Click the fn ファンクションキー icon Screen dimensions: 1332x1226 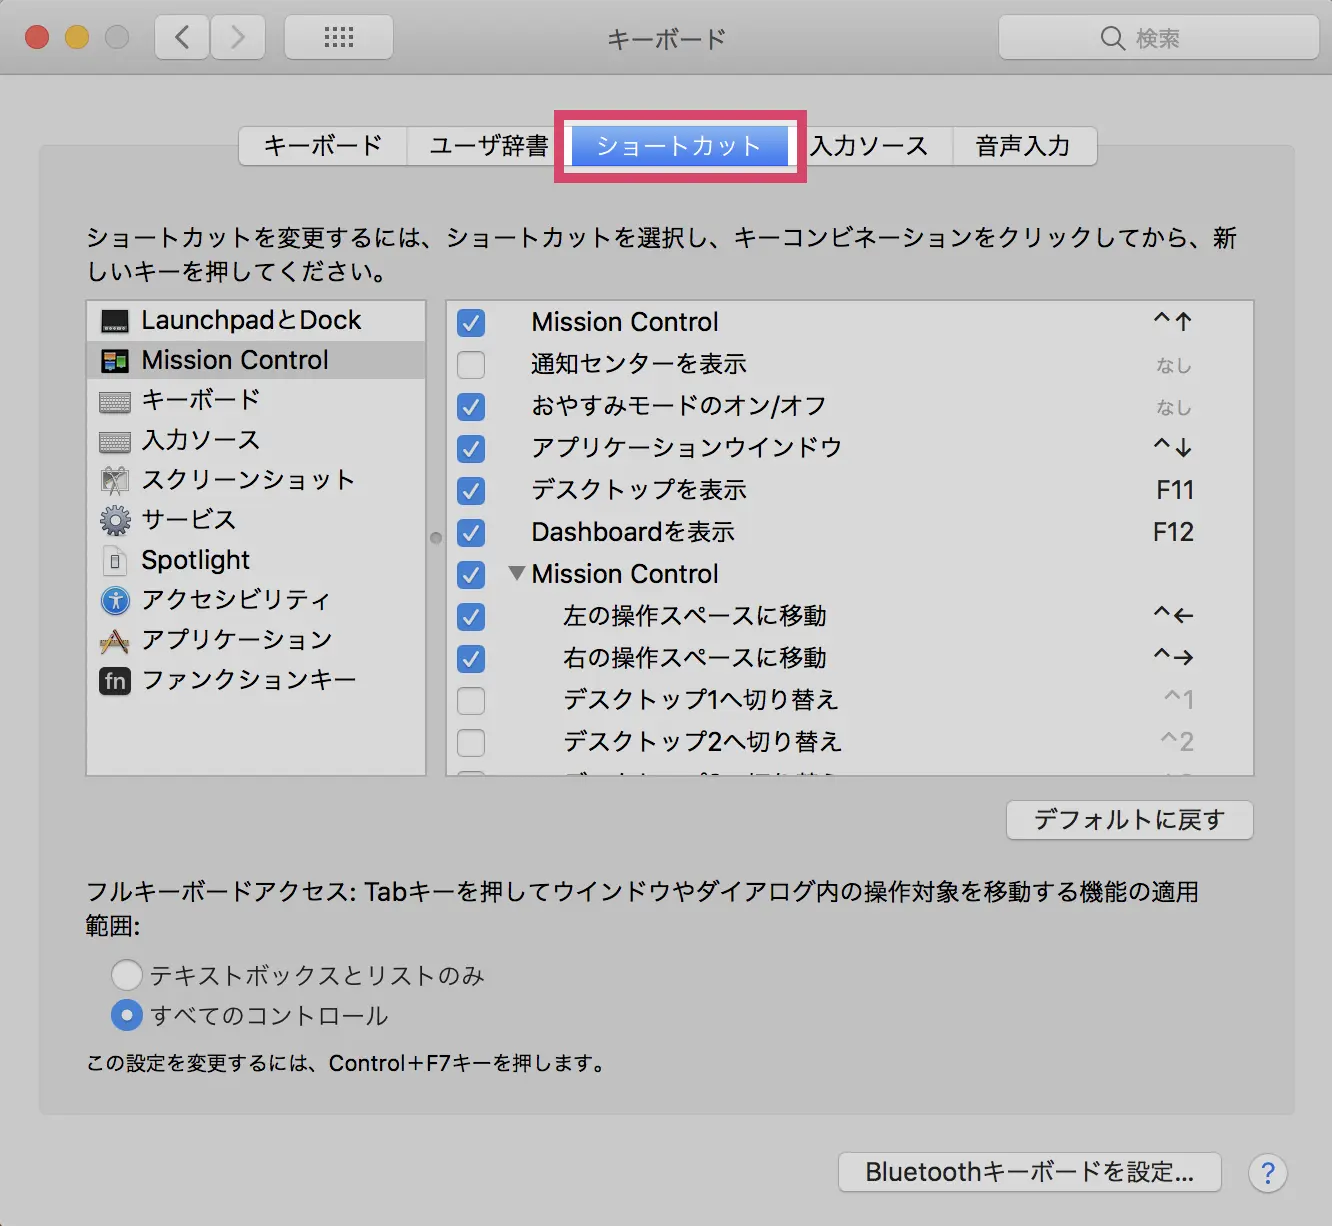click(x=115, y=681)
